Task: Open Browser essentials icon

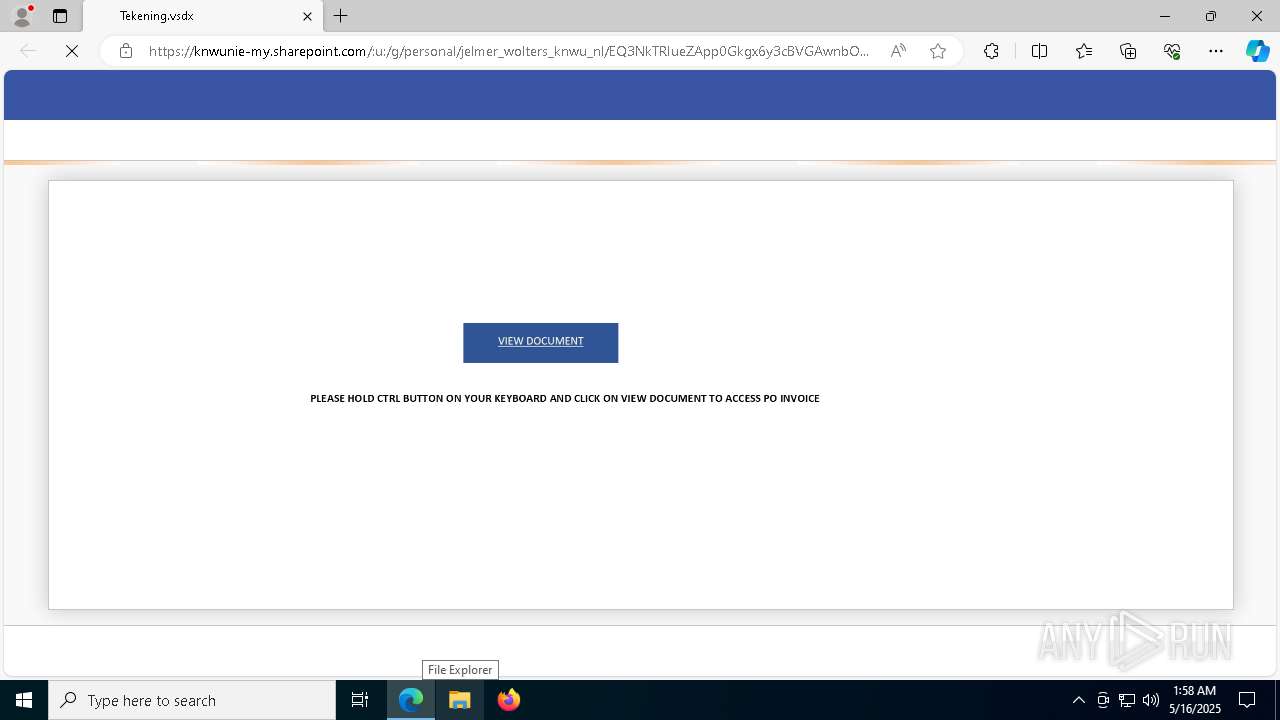Action: pyautogui.click(x=1172, y=51)
